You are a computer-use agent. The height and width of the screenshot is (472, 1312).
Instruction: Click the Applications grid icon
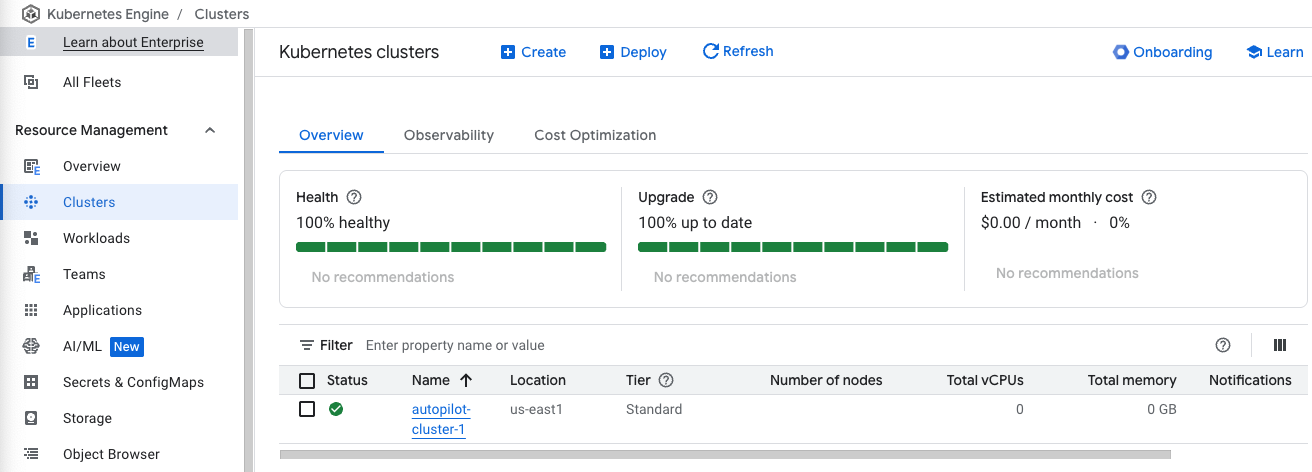pyautogui.click(x=31, y=310)
